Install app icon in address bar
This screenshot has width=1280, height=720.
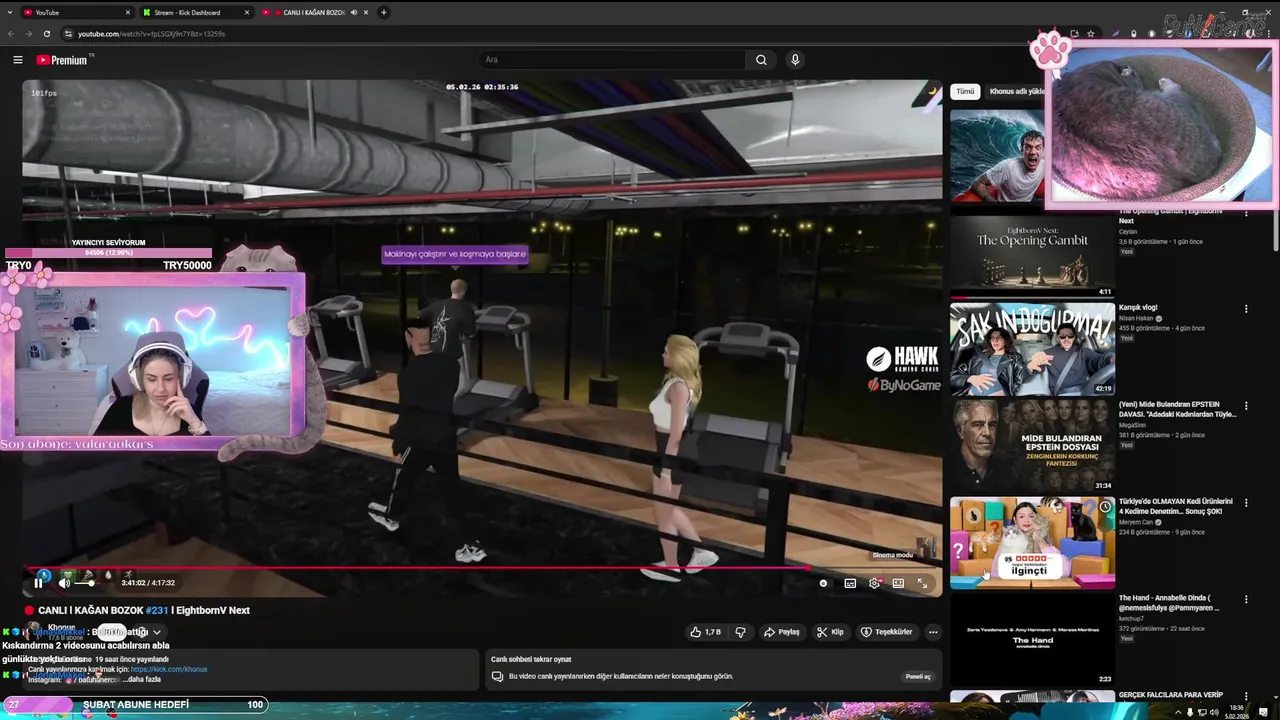1073,34
